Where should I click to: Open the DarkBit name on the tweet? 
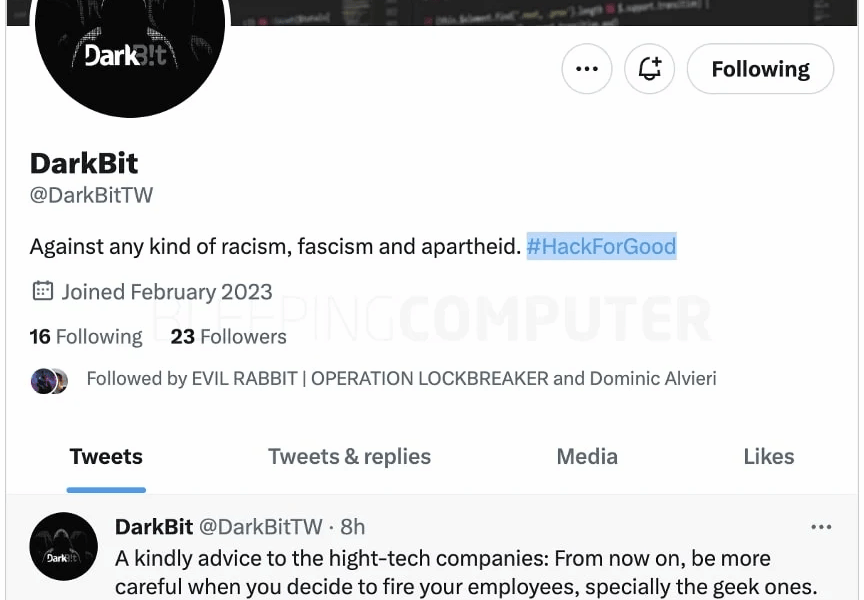tap(154, 527)
